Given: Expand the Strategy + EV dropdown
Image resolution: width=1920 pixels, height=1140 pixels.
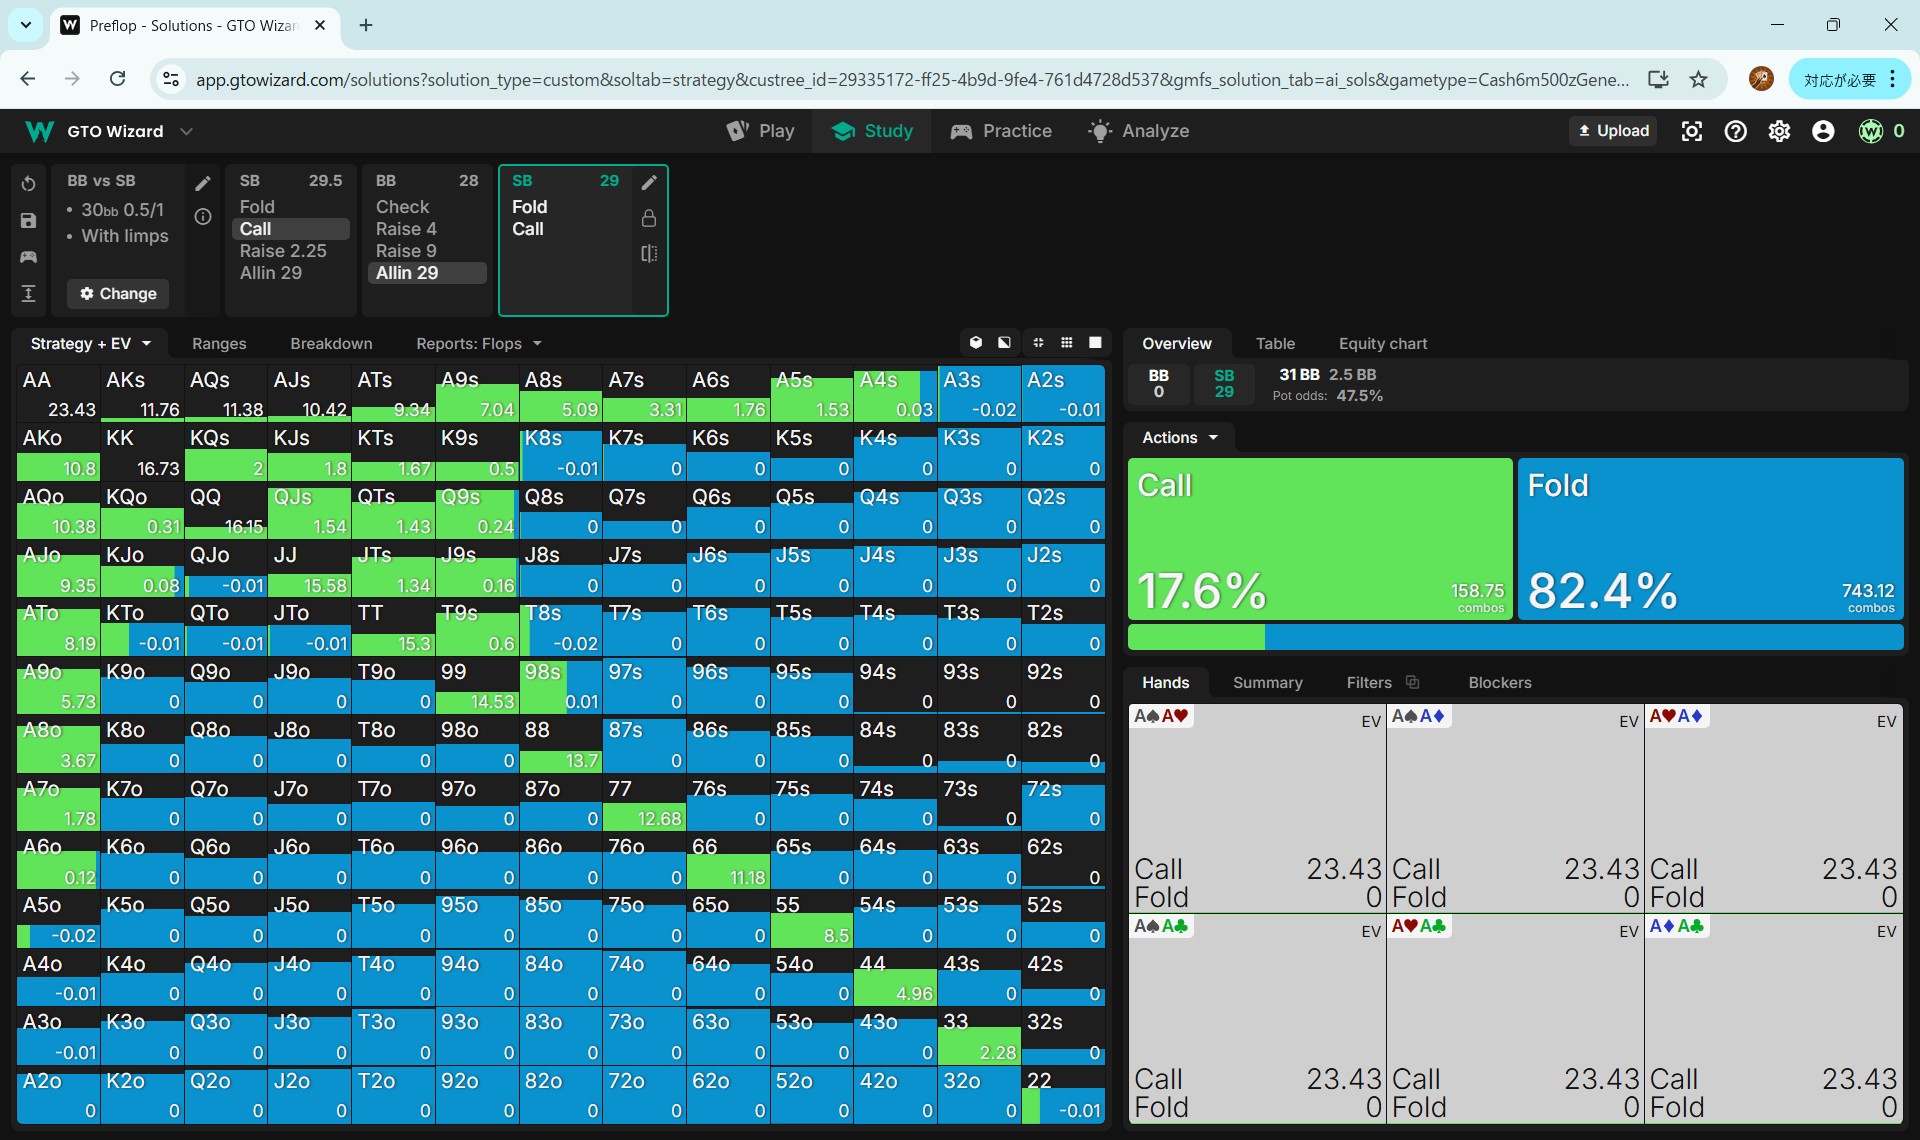Looking at the screenshot, I should (90, 344).
